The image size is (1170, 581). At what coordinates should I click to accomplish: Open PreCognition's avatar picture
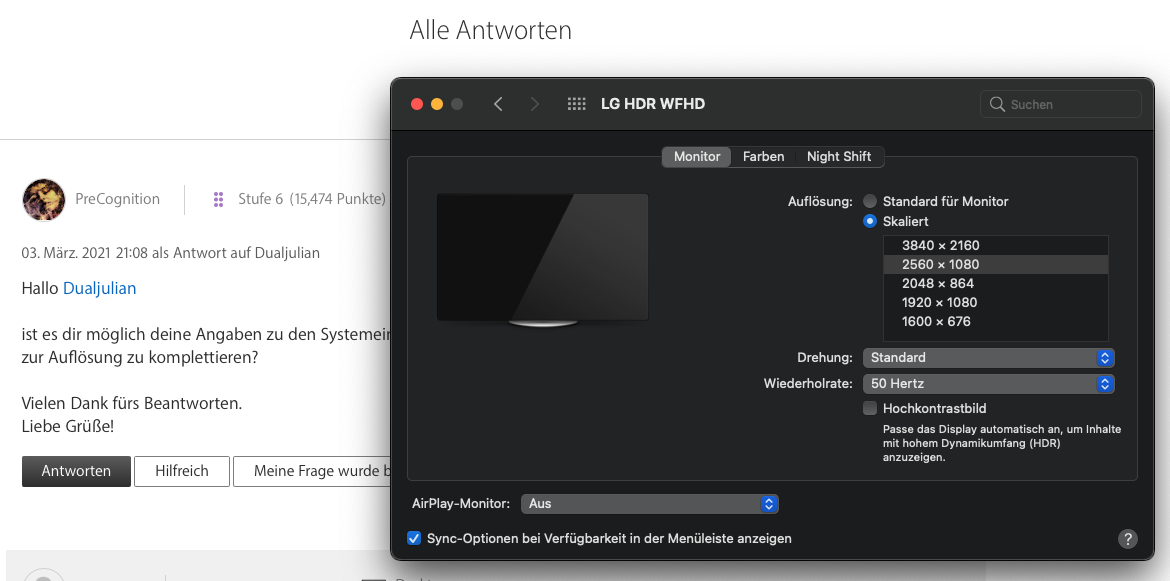click(44, 199)
